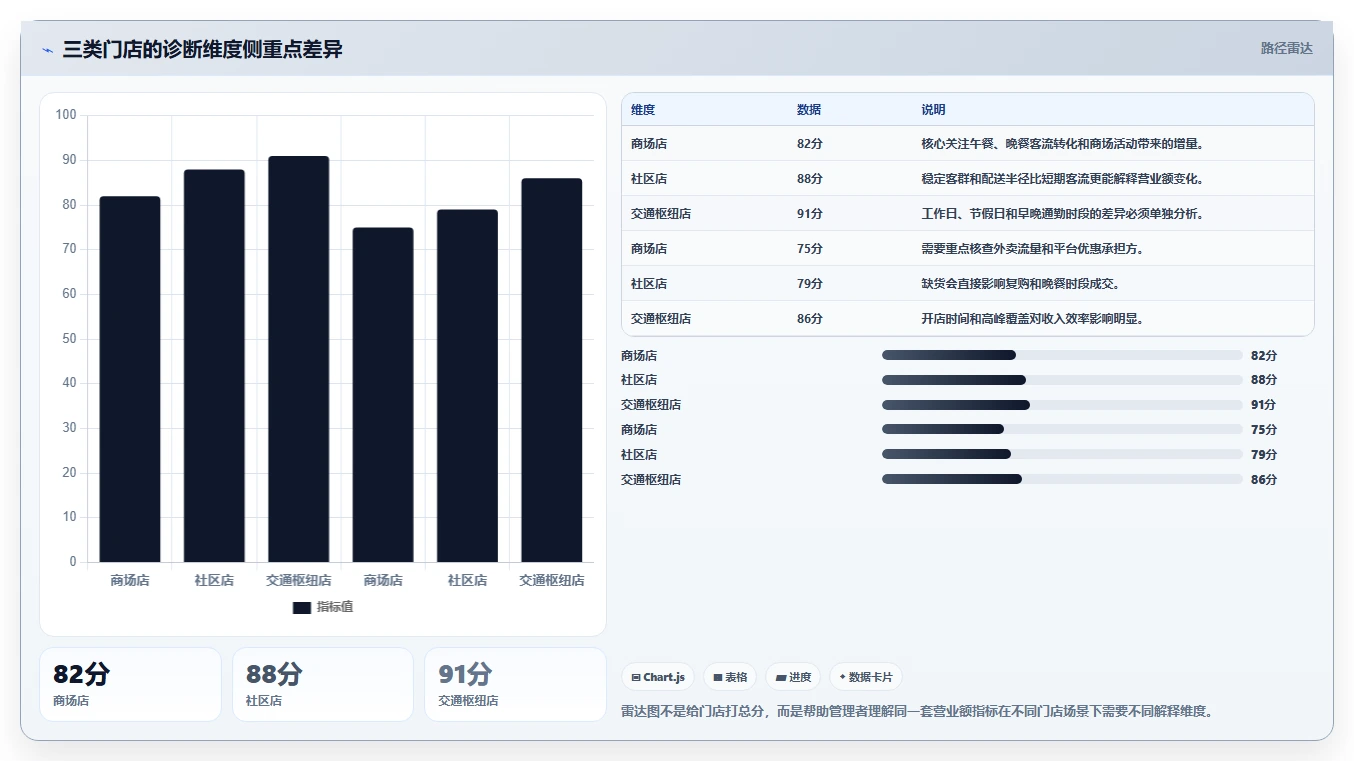1354x761 pixels.
Task: Click the sparkle icon in the 数据卡片 chip
Action: point(842,677)
